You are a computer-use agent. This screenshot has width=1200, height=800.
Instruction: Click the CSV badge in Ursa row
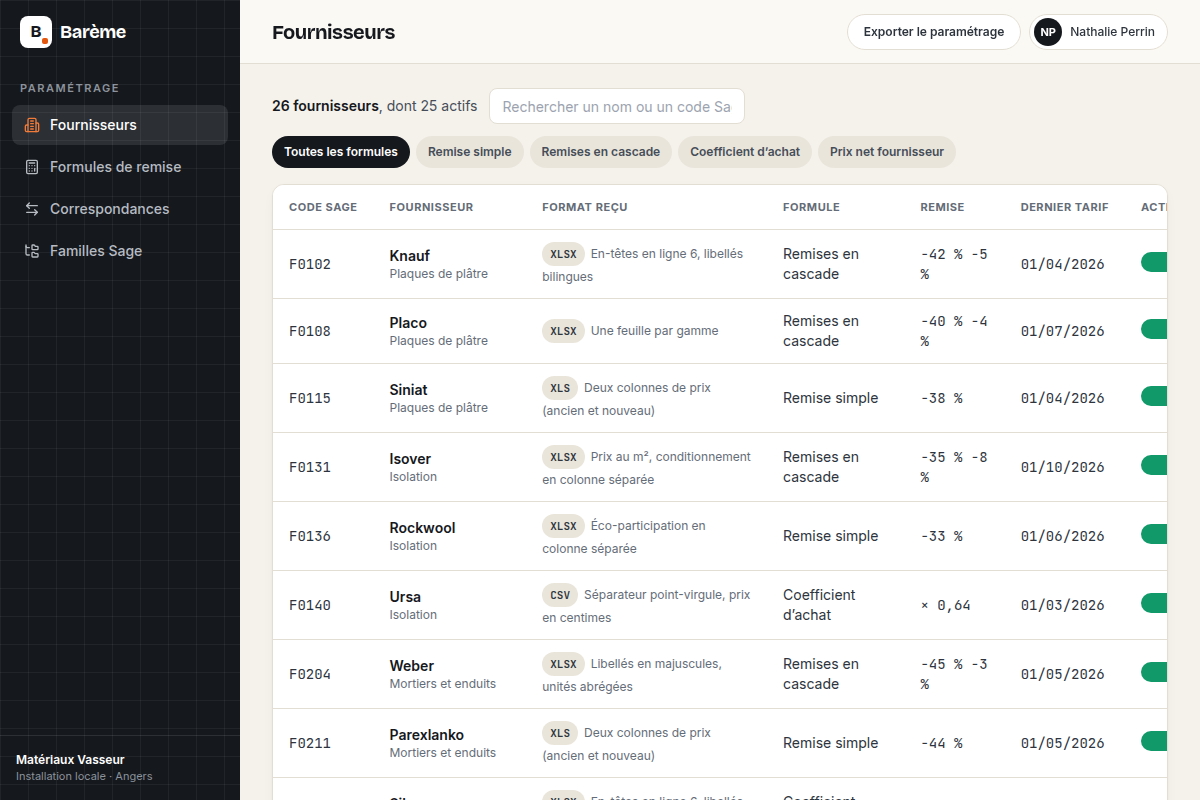point(560,595)
